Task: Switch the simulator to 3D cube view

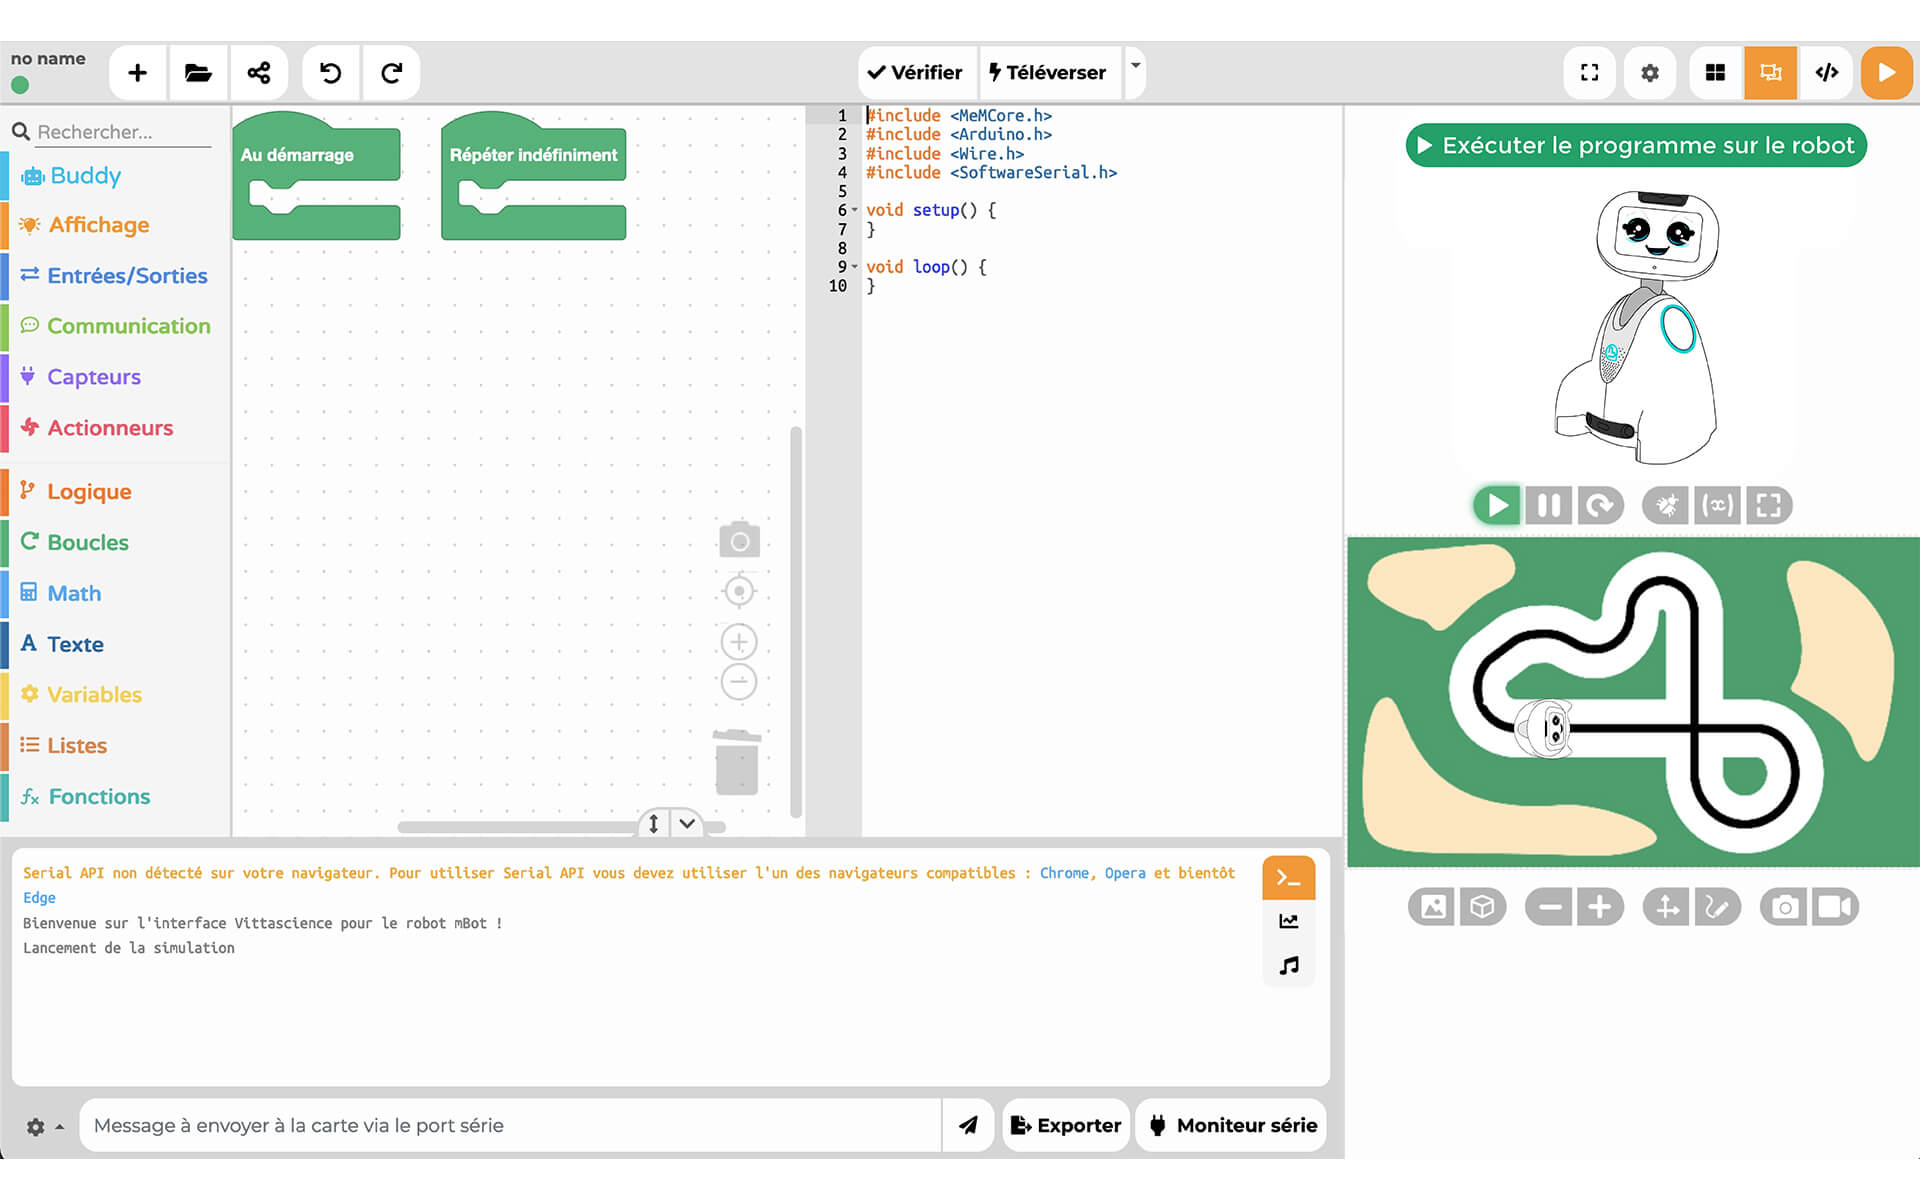Action: pos(1482,907)
